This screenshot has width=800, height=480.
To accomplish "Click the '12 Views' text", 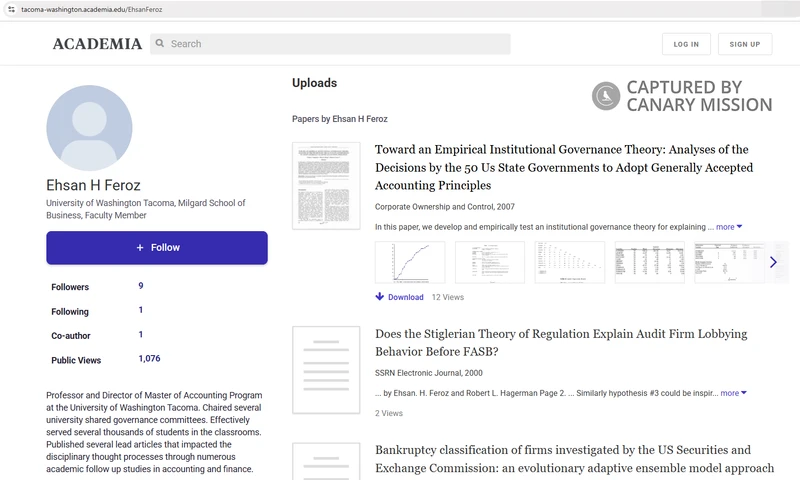I will click(448, 297).
